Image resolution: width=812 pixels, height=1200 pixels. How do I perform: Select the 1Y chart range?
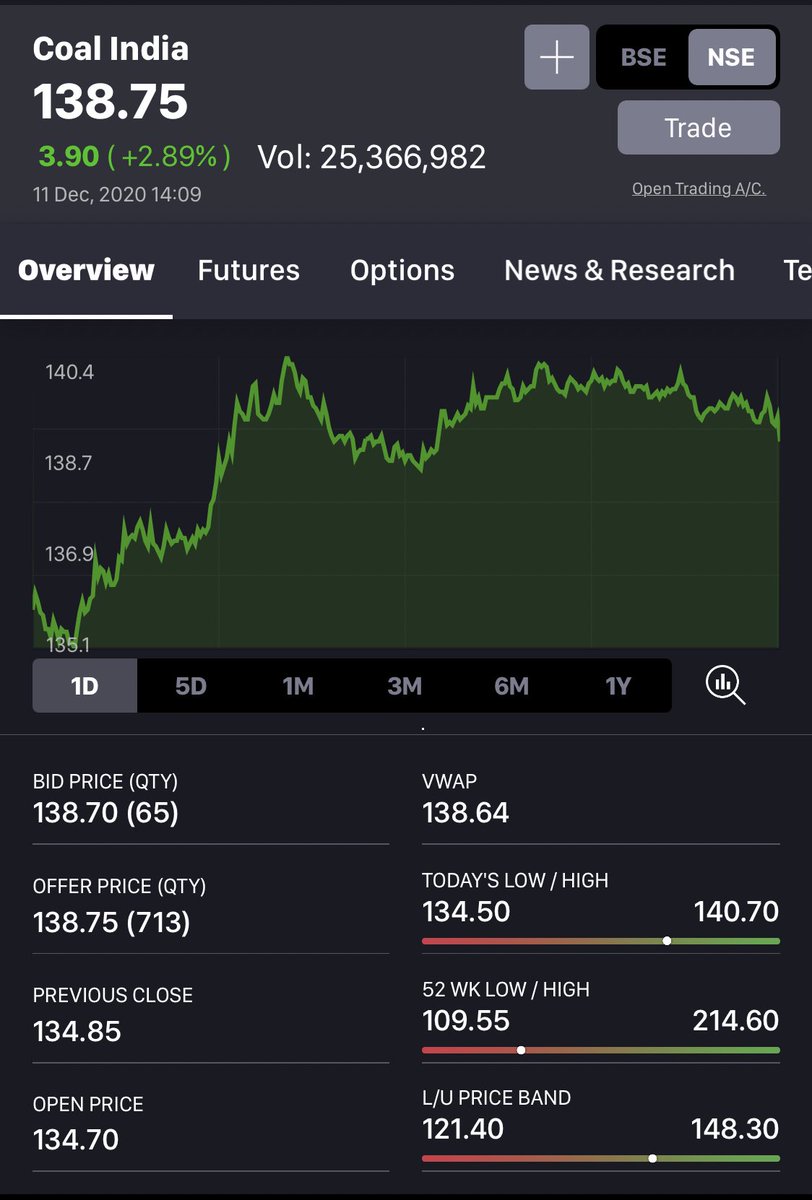coord(618,686)
